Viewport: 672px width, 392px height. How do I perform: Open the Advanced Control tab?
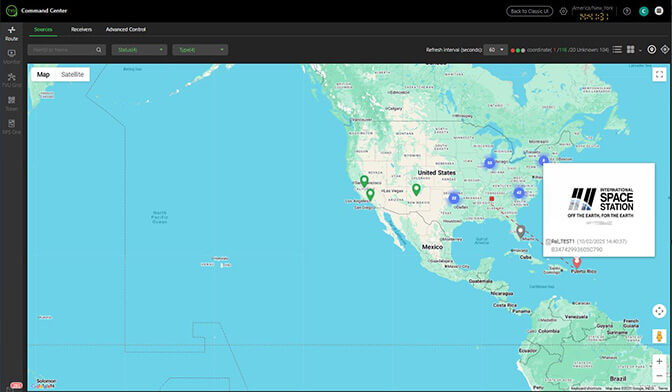[x=126, y=30]
